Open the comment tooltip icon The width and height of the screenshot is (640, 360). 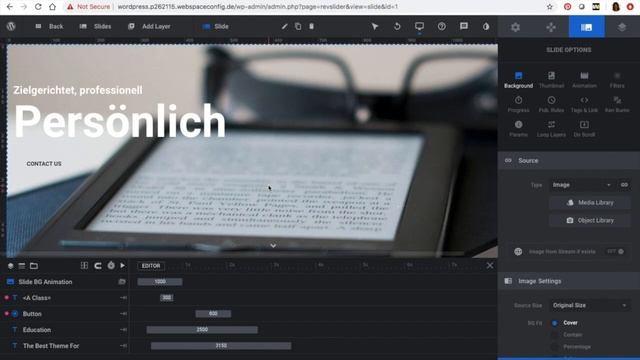[464, 27]
